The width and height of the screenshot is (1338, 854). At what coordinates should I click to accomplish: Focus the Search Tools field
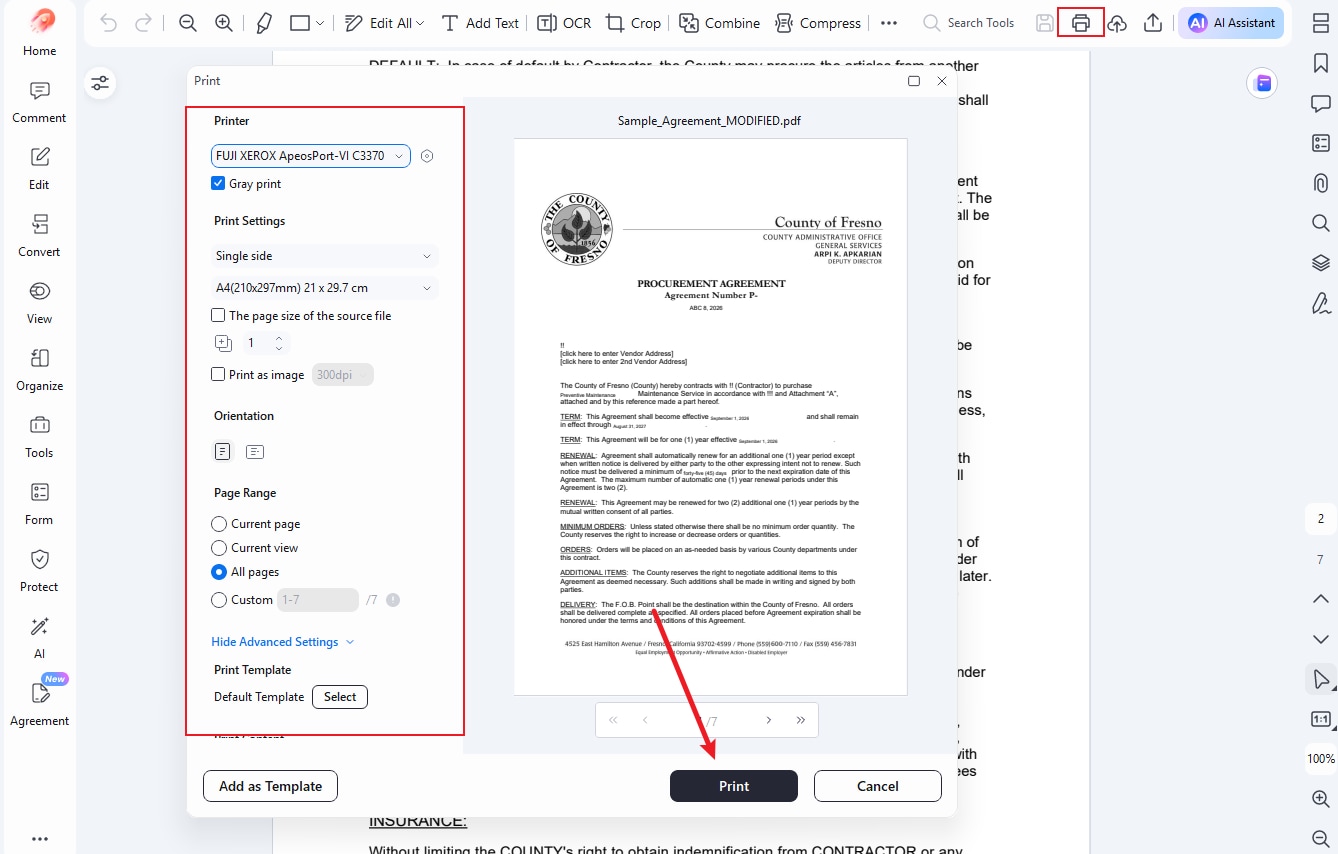tap(968, 23)
